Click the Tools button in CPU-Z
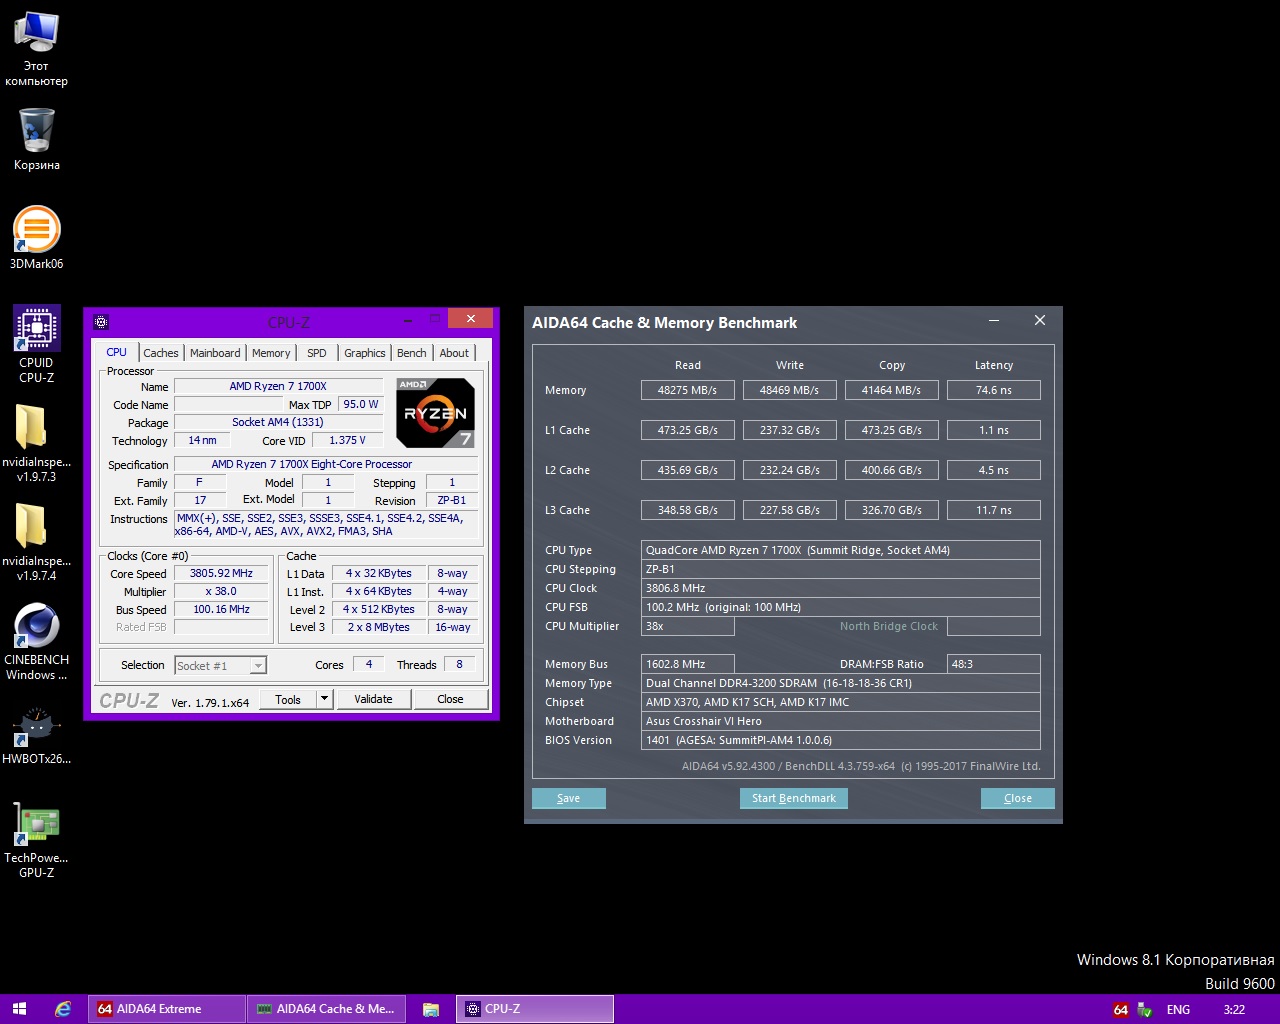This screenshot has width=1280, height=1024. [288, 699]
